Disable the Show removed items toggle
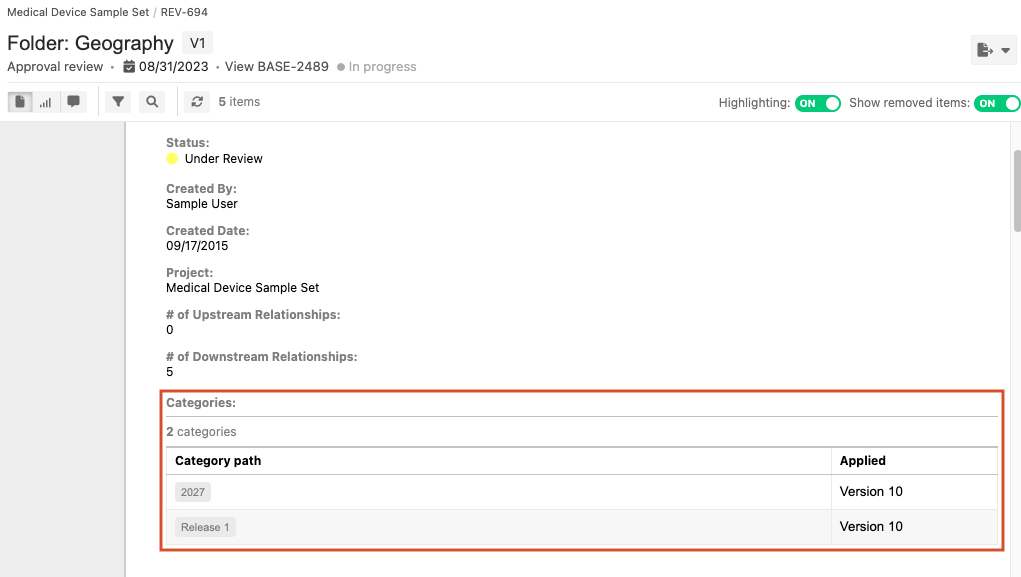This screenshot has width=1021, height=577. tap(997, 103)
